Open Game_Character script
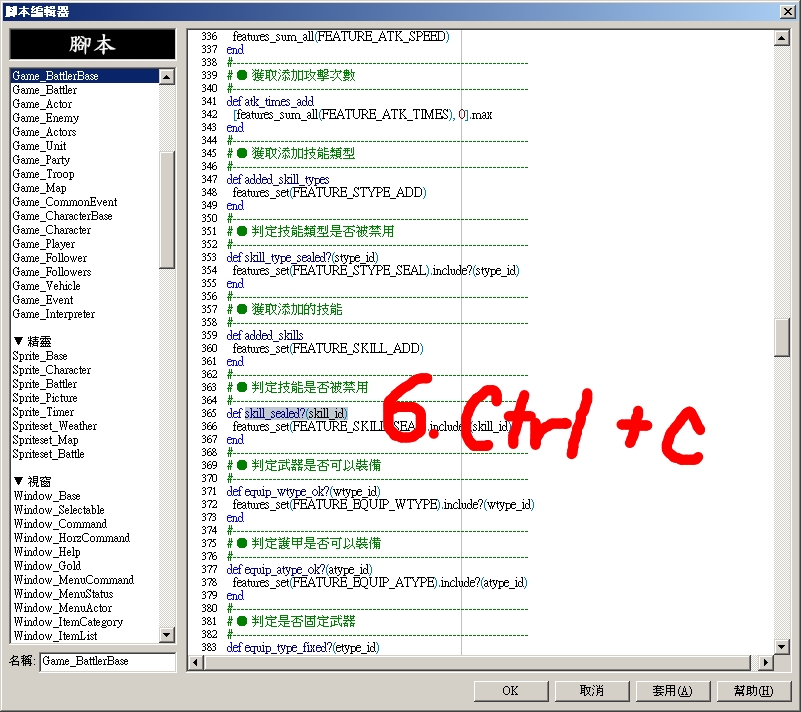This screenshot has width=801, height=712. pos(52,230)
